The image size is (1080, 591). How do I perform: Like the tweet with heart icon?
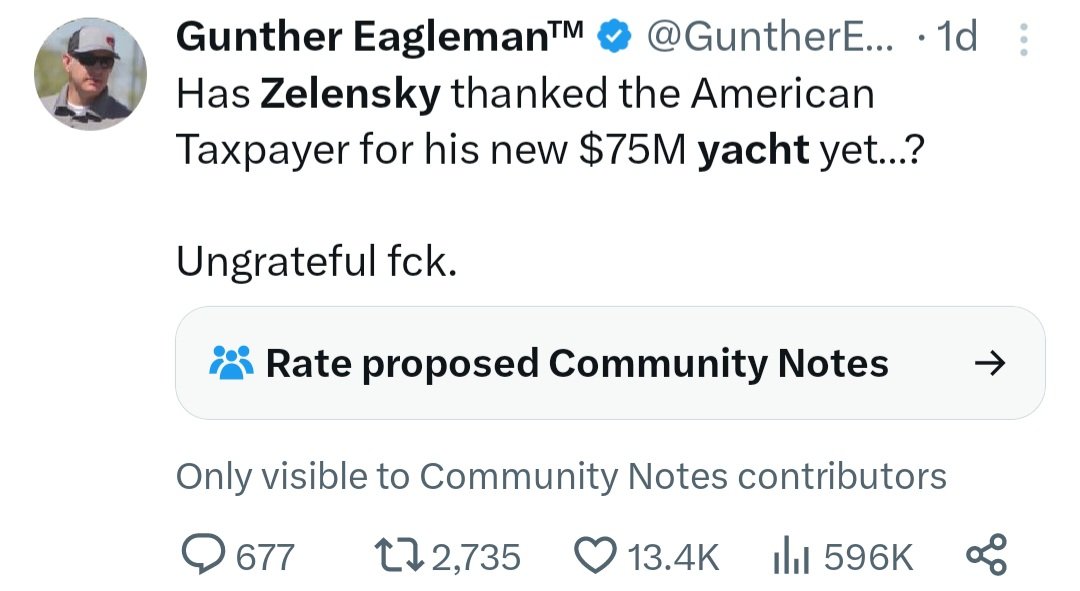[x=596, y=555]
